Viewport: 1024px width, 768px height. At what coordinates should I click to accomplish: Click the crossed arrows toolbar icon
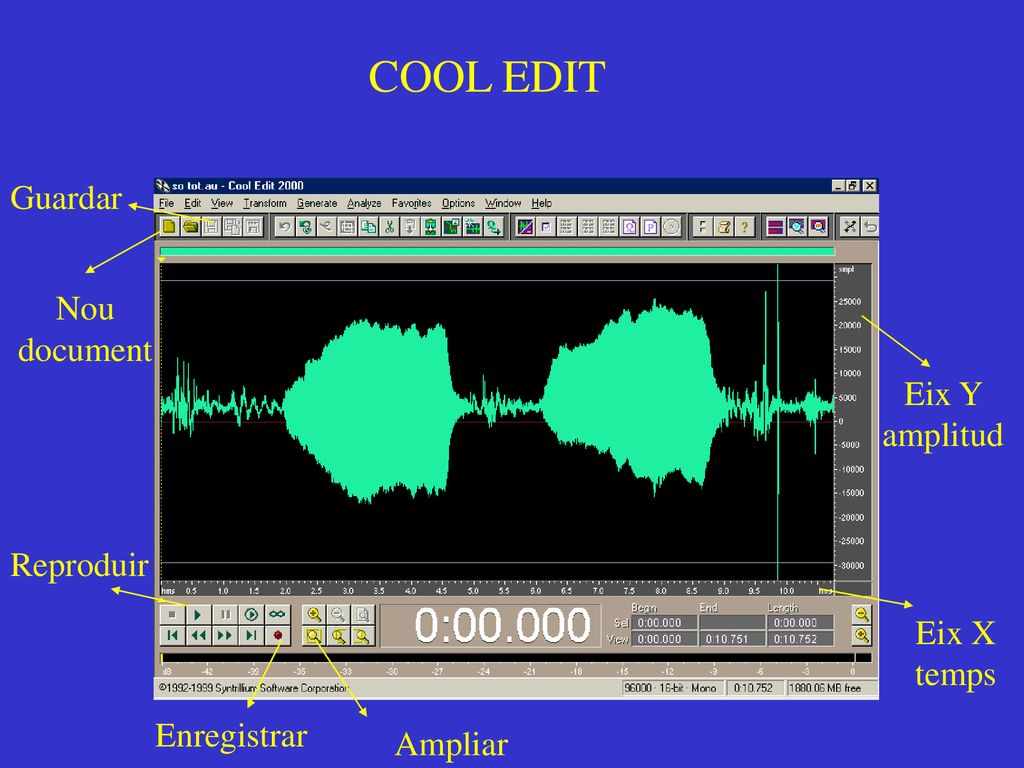point(850,227)
